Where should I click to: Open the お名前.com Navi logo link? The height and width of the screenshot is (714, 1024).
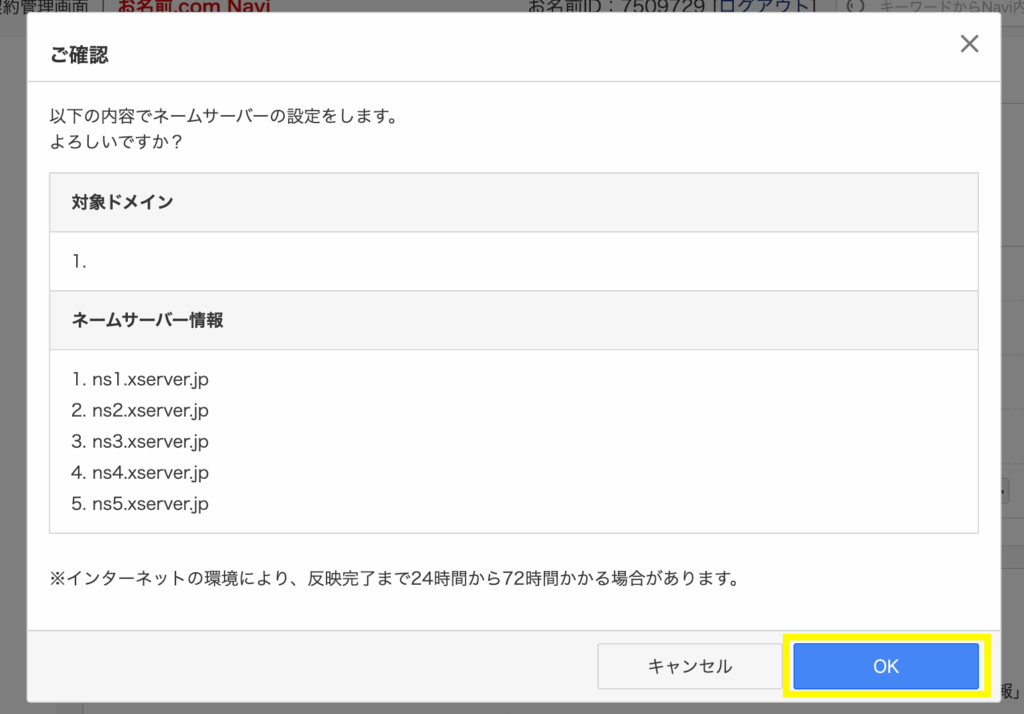194,6
